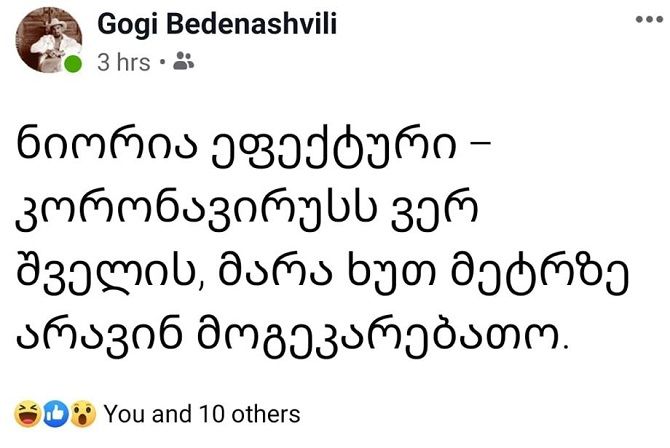670x448 pixels.
Task: Open the three-dot post options menu
Action: click(650, 20)
